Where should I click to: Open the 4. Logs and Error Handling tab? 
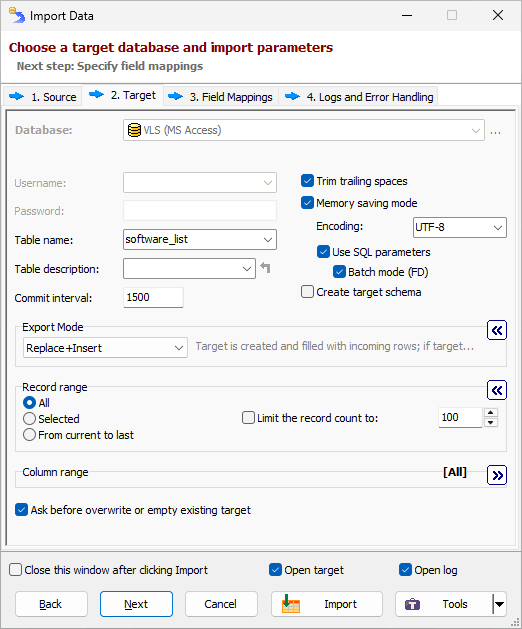click(358, 96)
